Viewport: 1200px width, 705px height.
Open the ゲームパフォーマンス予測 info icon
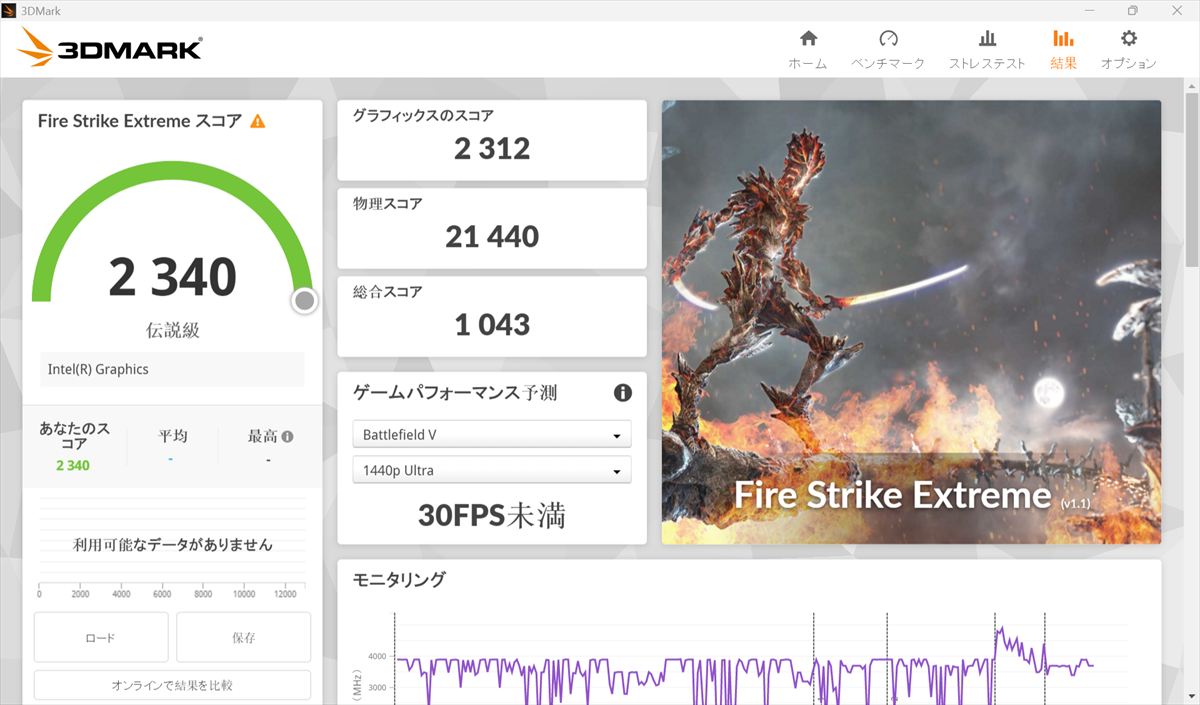coord(623,393)
